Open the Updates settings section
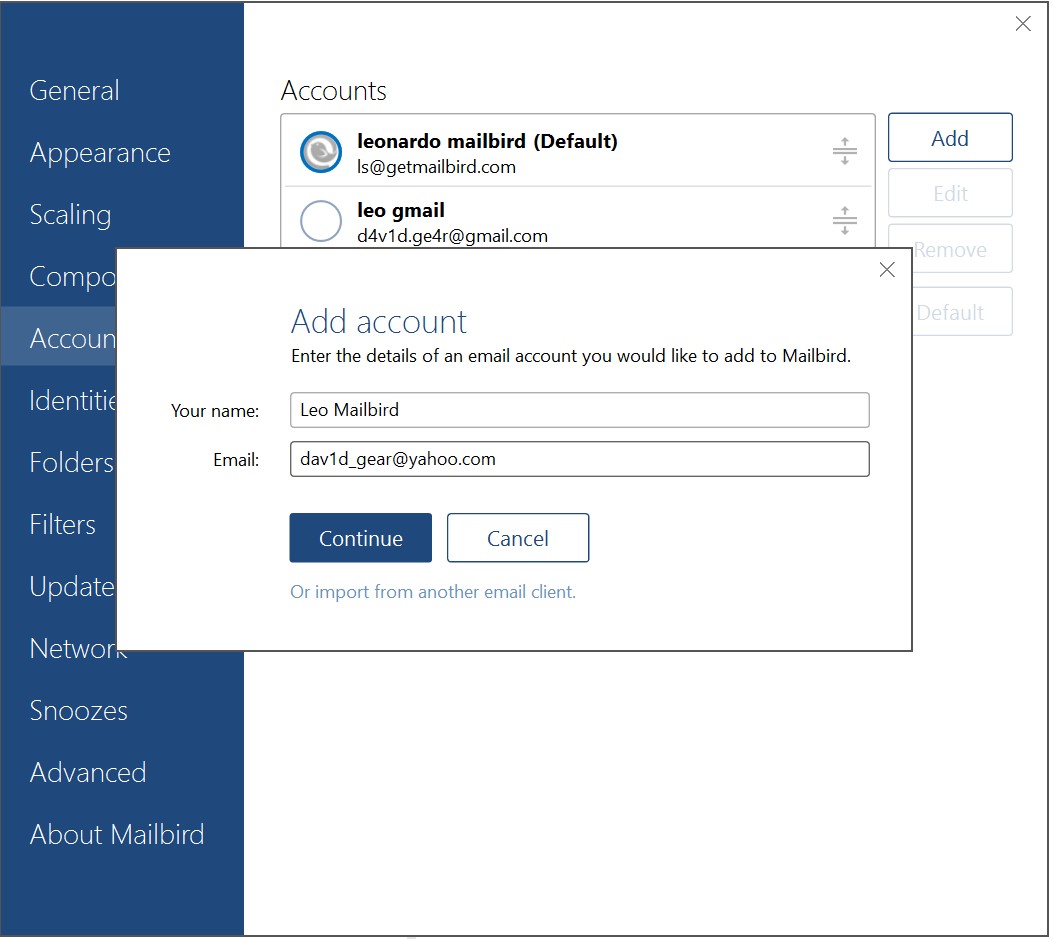The height and width of the screenshot is (939, 1053). click(x=73, y=587)
